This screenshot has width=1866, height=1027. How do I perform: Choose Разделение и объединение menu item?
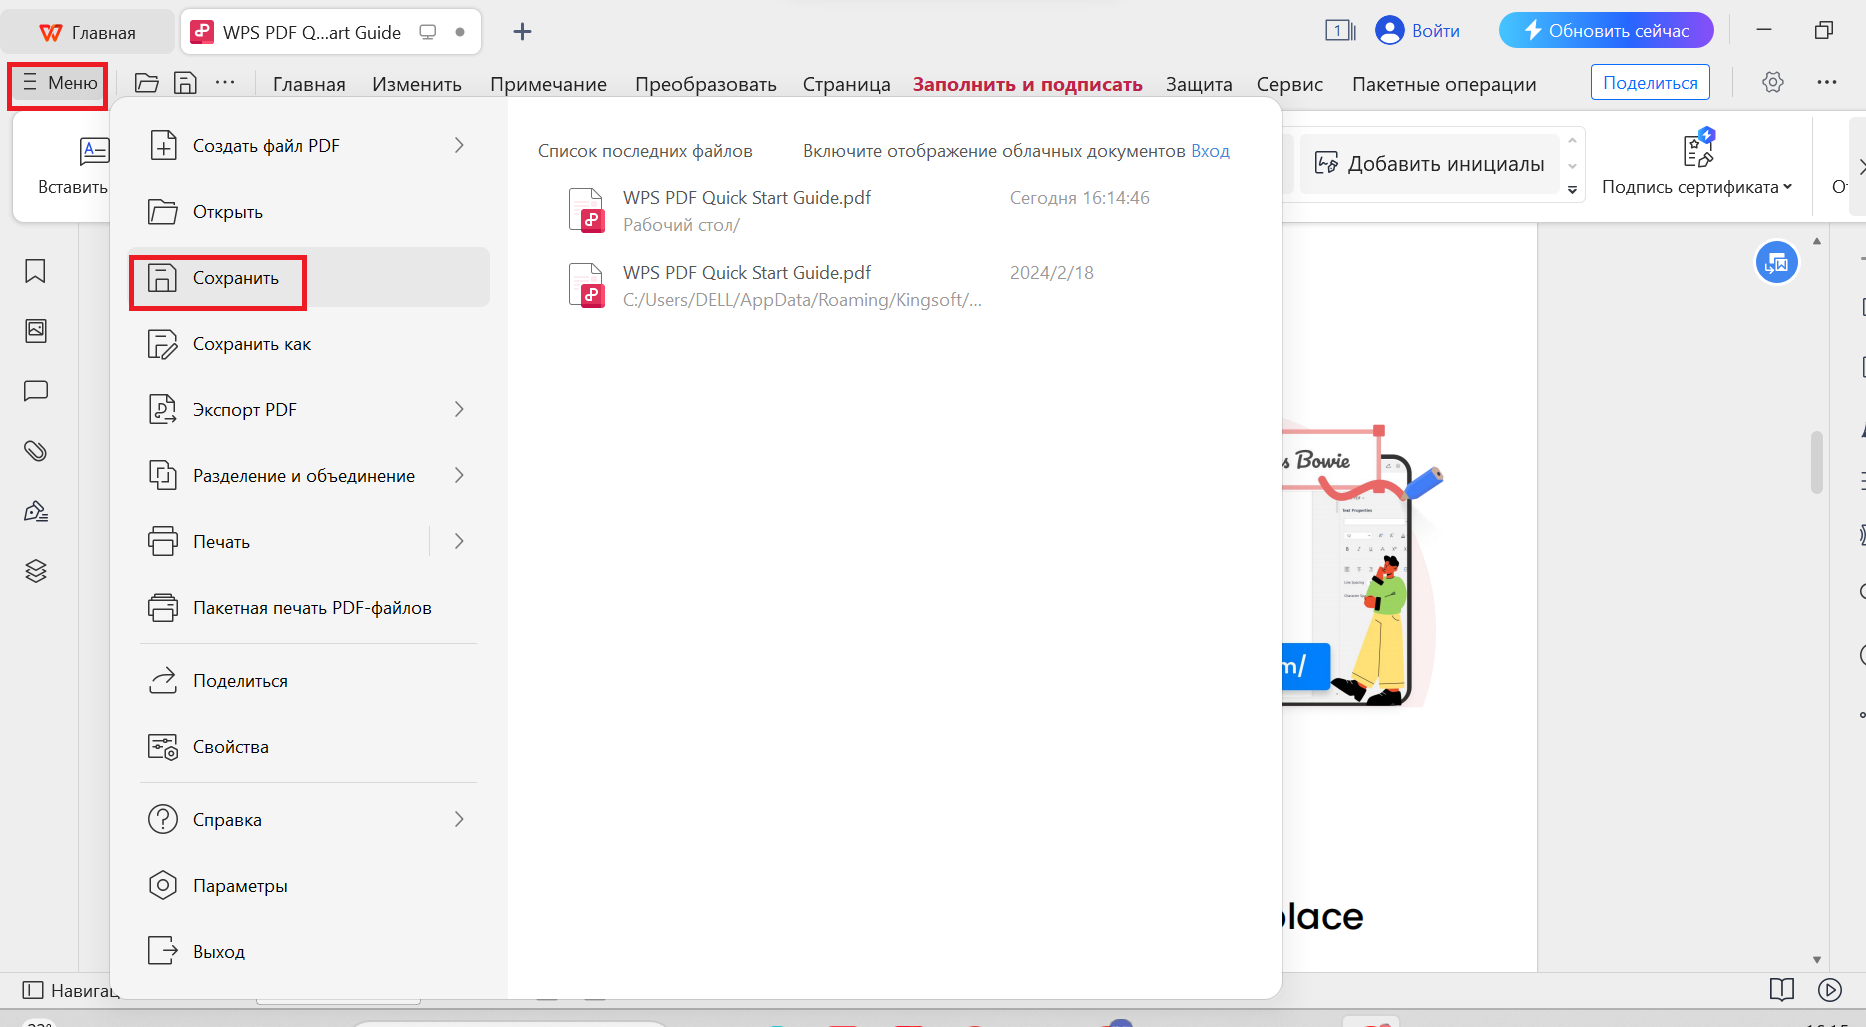tap(309, 476)
